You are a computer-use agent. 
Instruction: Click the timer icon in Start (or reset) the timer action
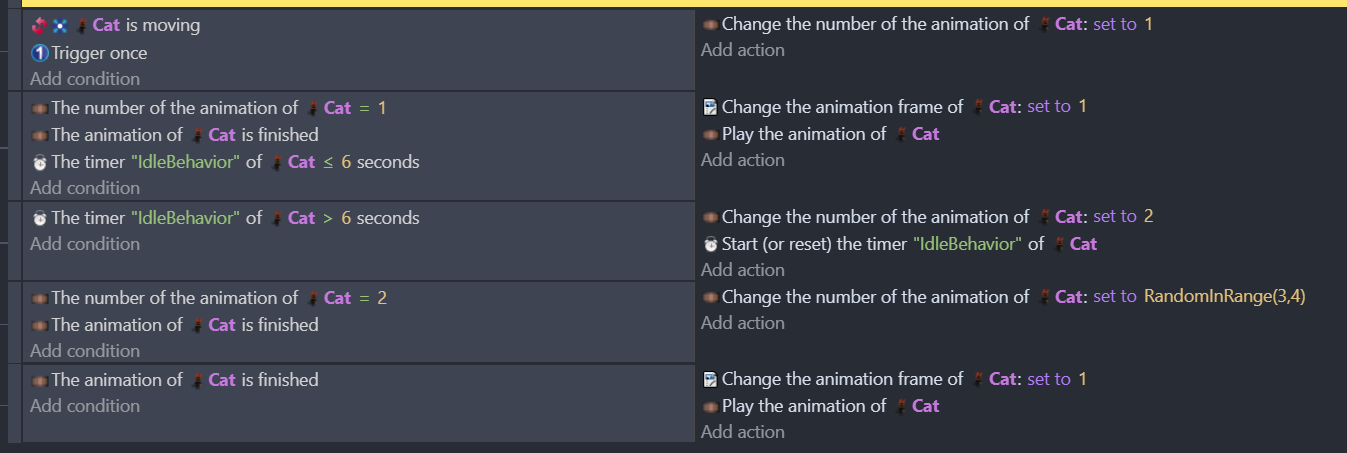click(x=710, y=244)
